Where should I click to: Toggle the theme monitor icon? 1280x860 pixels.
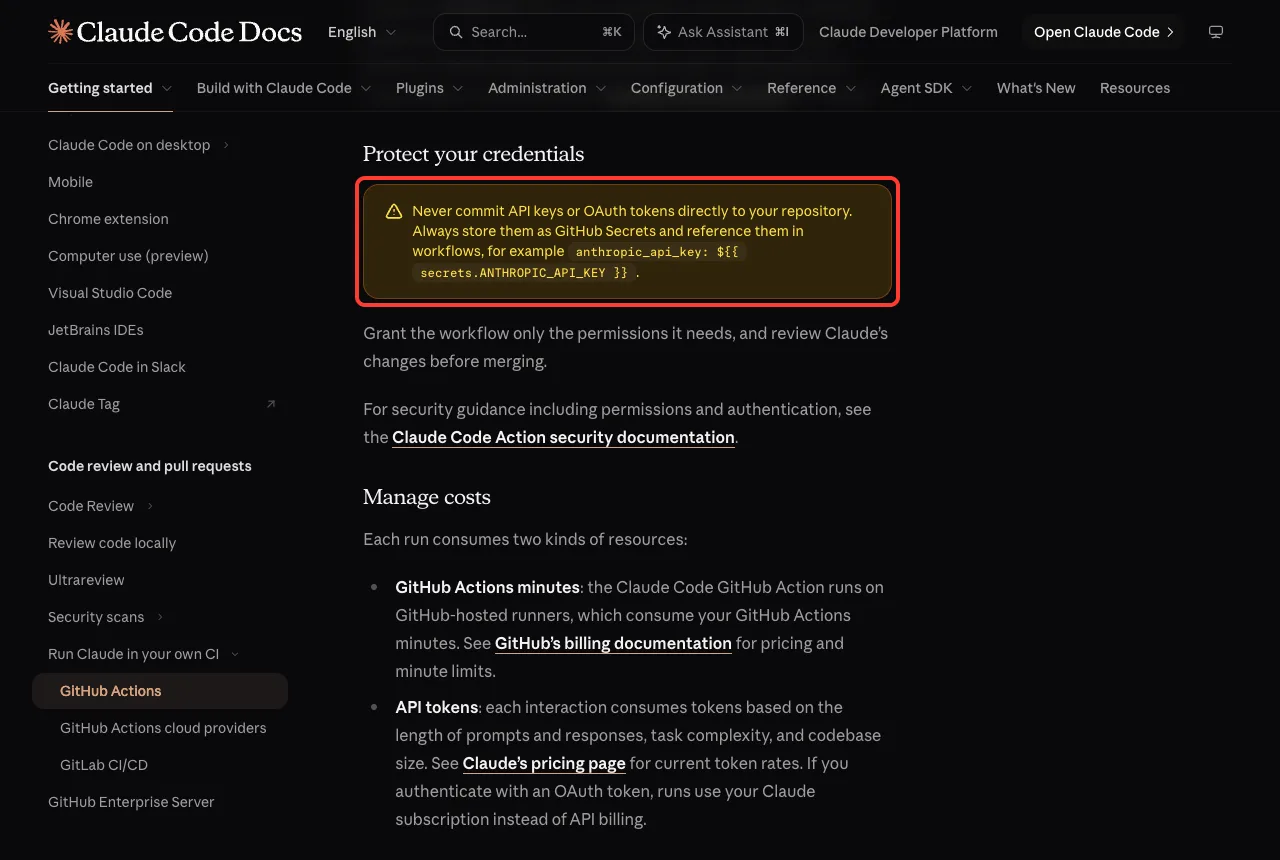[1216, 32]
